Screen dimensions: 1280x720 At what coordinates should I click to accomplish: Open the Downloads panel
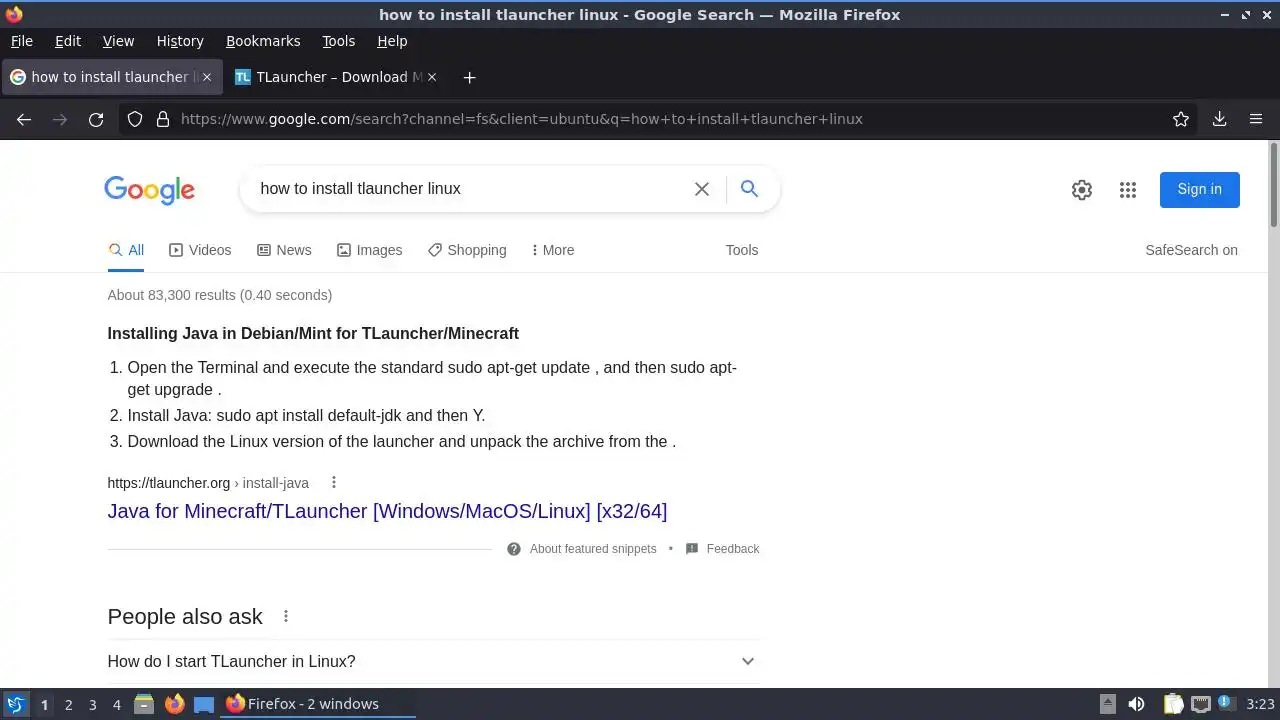point(1219,119)
